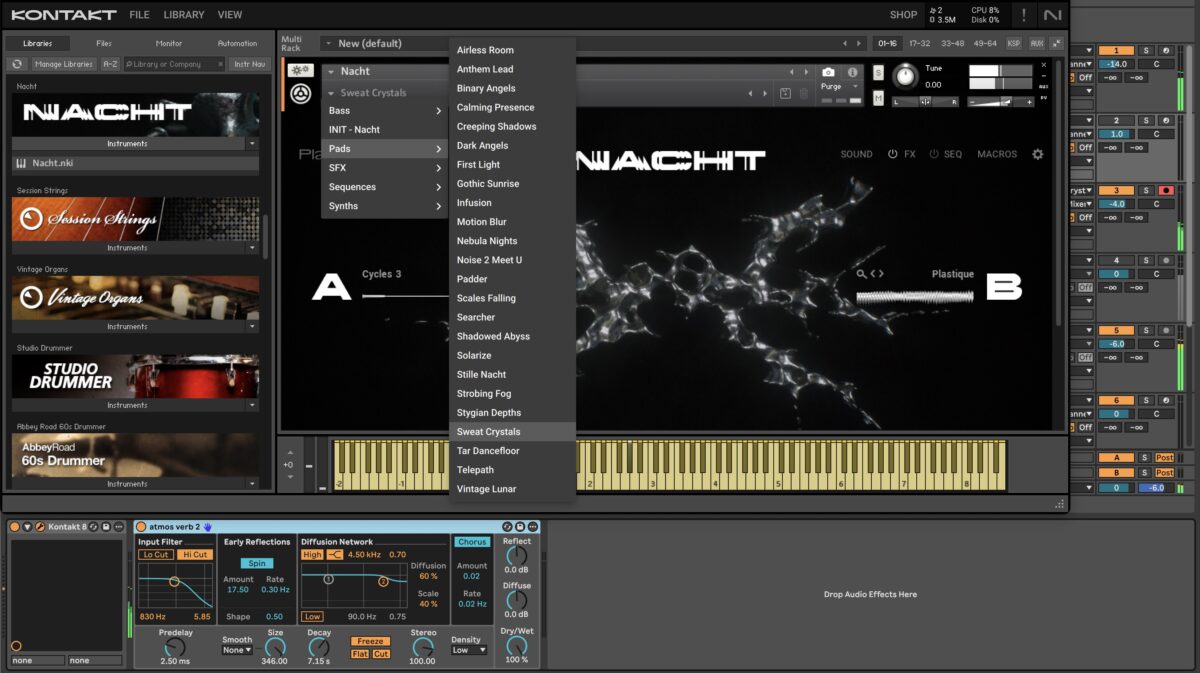Open the LIBRARY menu
The image size is (1200, 673).
point(183,15)
